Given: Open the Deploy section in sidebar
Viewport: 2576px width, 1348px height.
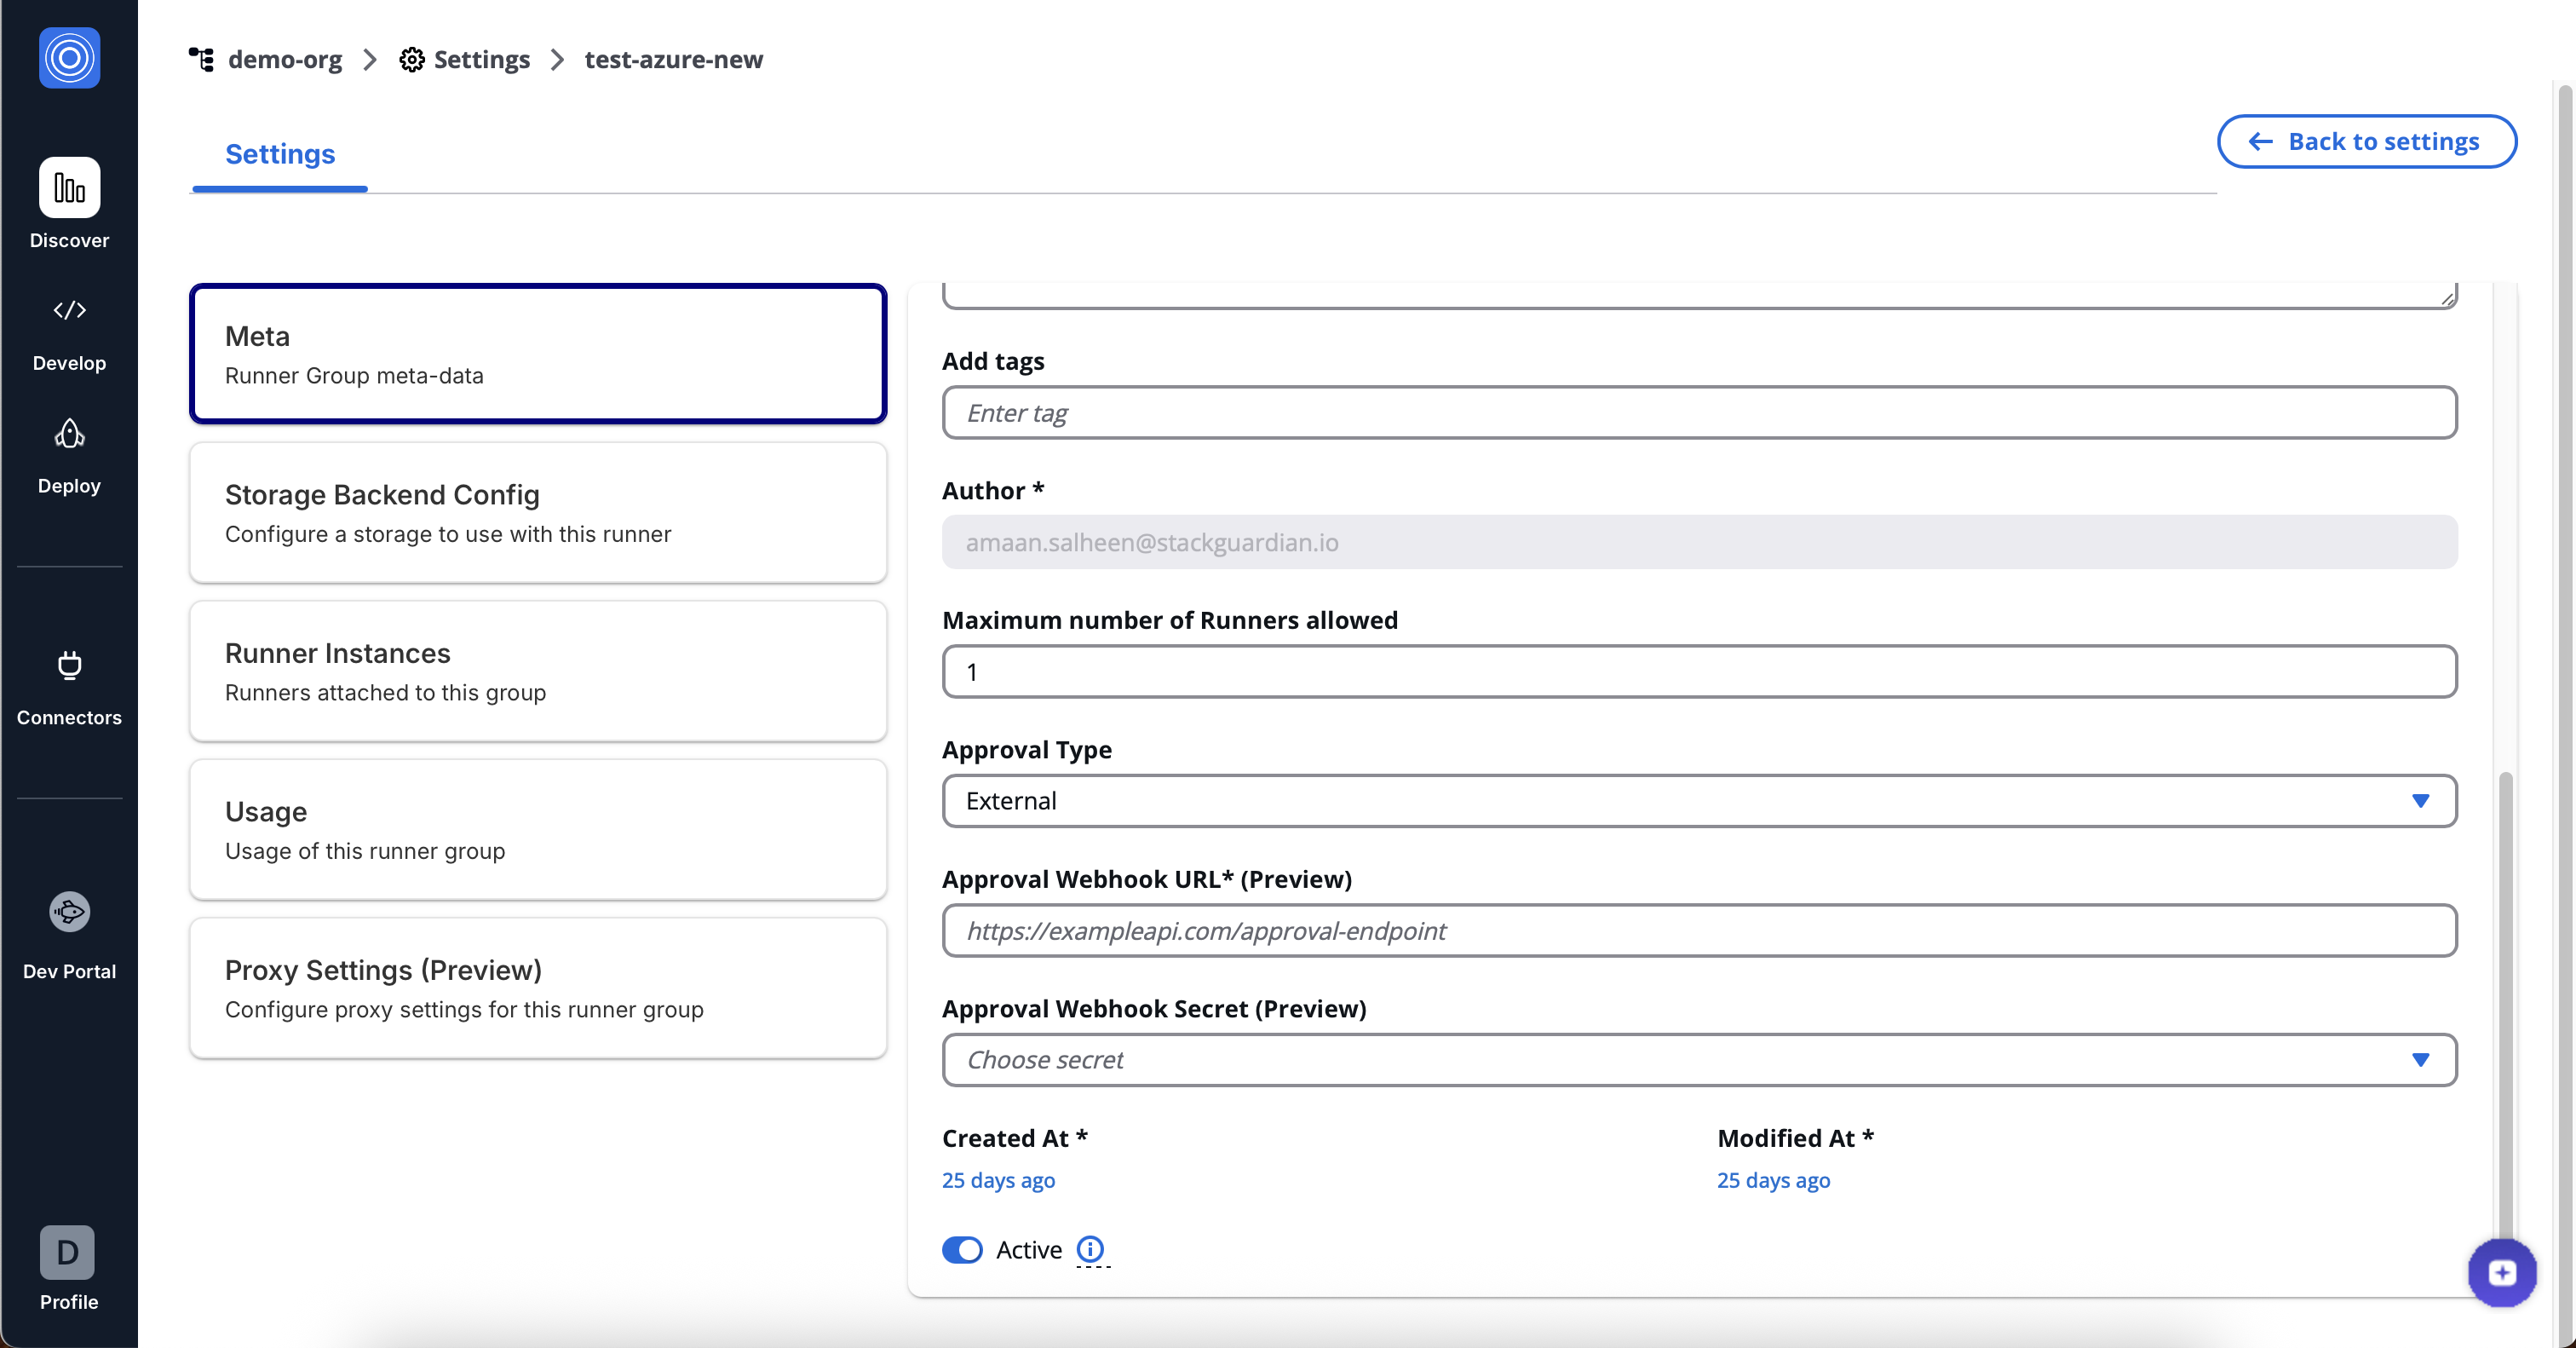Looking at the screenshot, I should 69,453.
